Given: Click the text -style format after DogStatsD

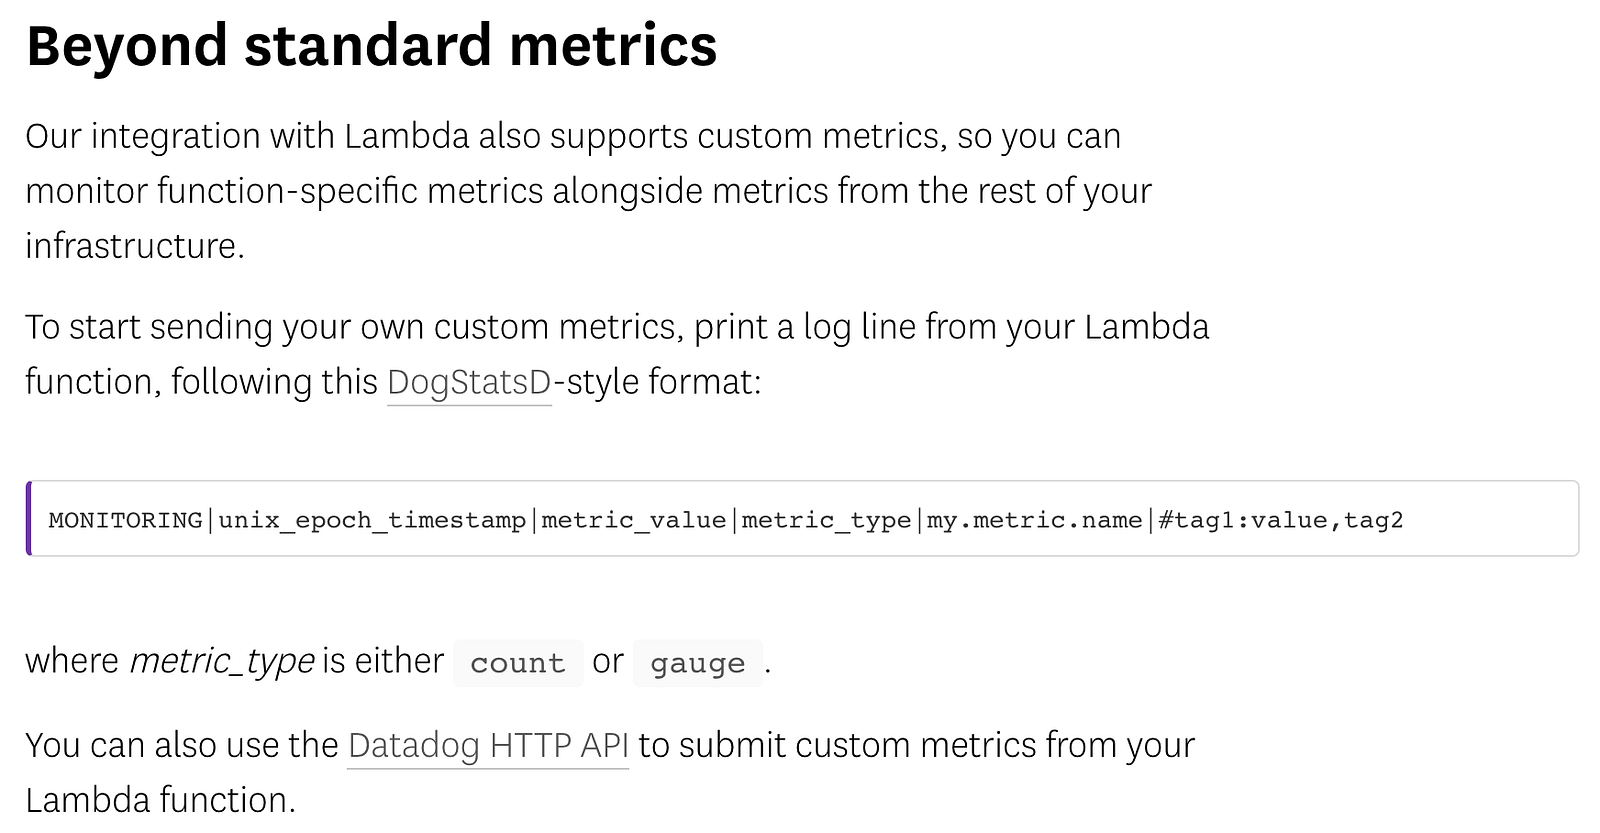Looking at the screenshot, I should (656, 382).
